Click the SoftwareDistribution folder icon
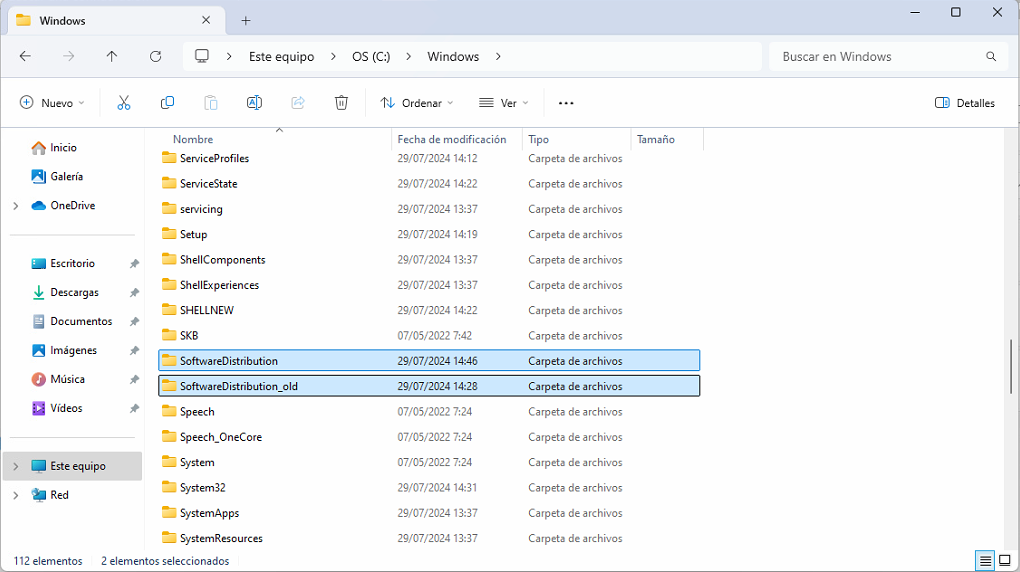1020x572 pixels. pyautogui.click(x=169, y=361)
